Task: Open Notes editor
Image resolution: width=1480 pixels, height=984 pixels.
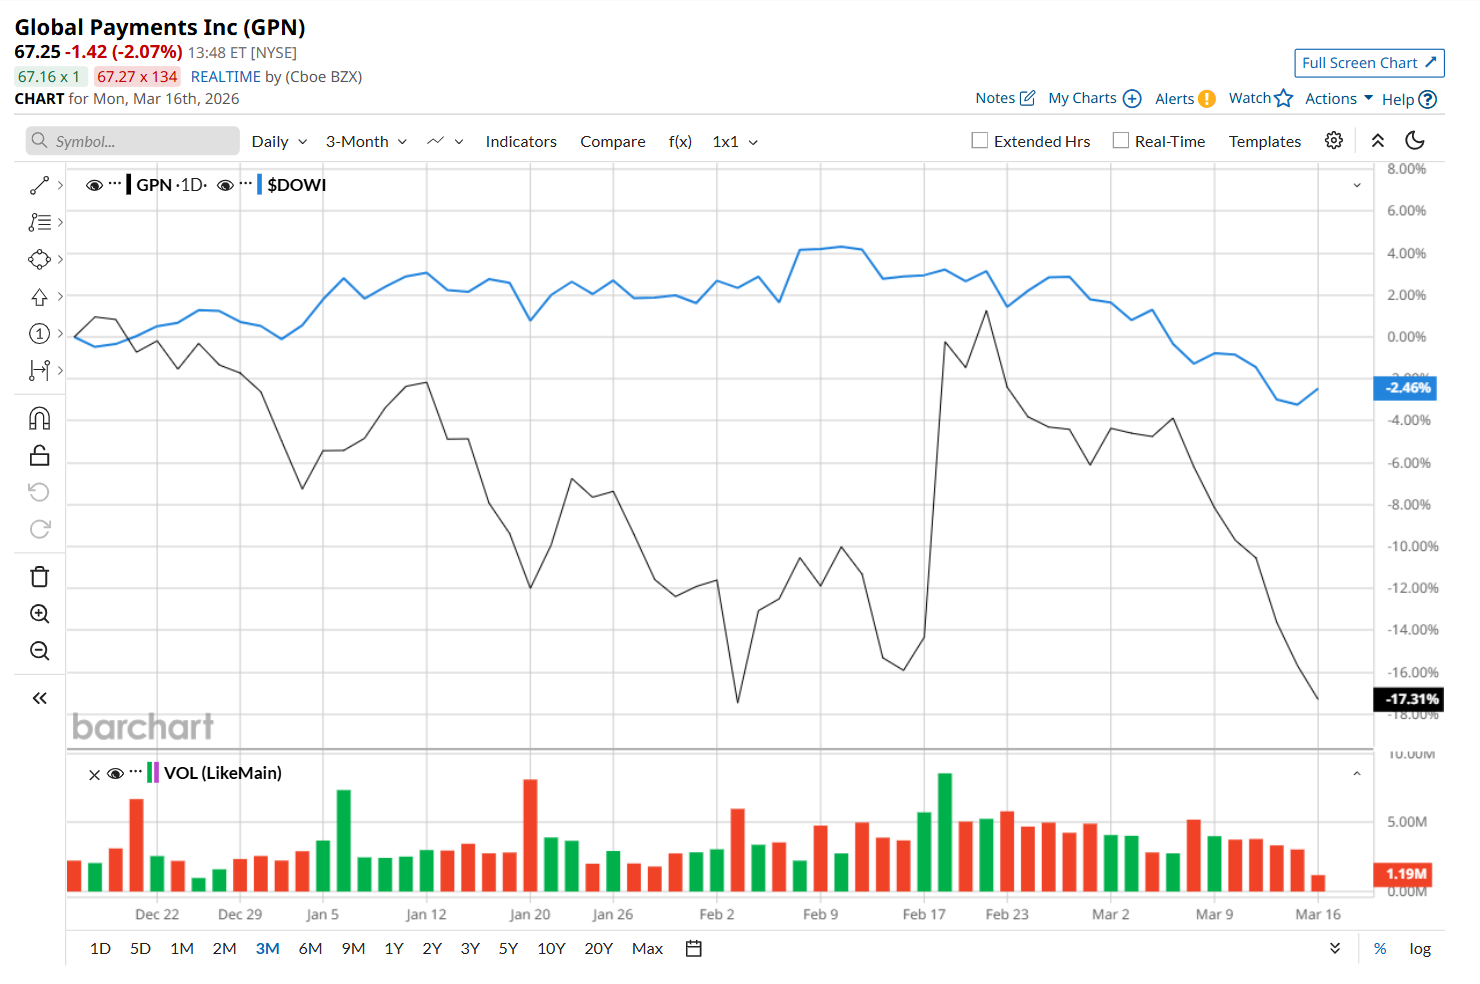Action: 1005,98
